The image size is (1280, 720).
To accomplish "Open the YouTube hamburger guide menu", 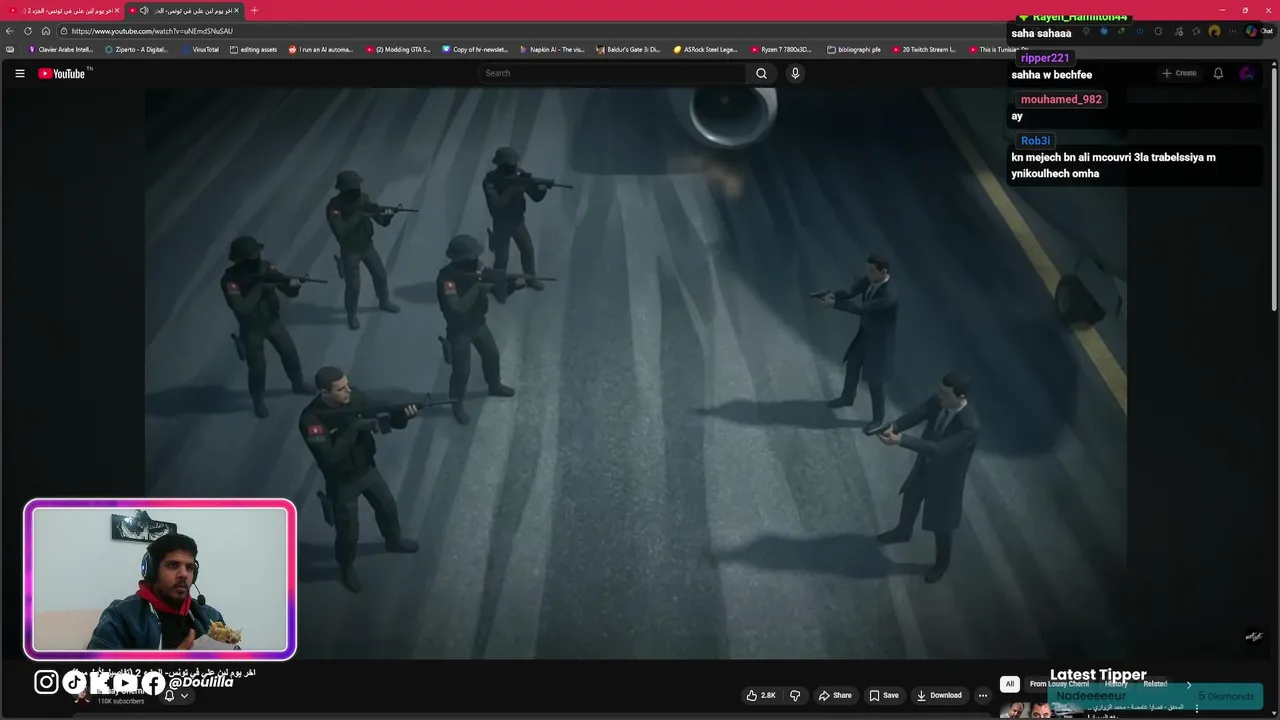I will pos(19,73).
